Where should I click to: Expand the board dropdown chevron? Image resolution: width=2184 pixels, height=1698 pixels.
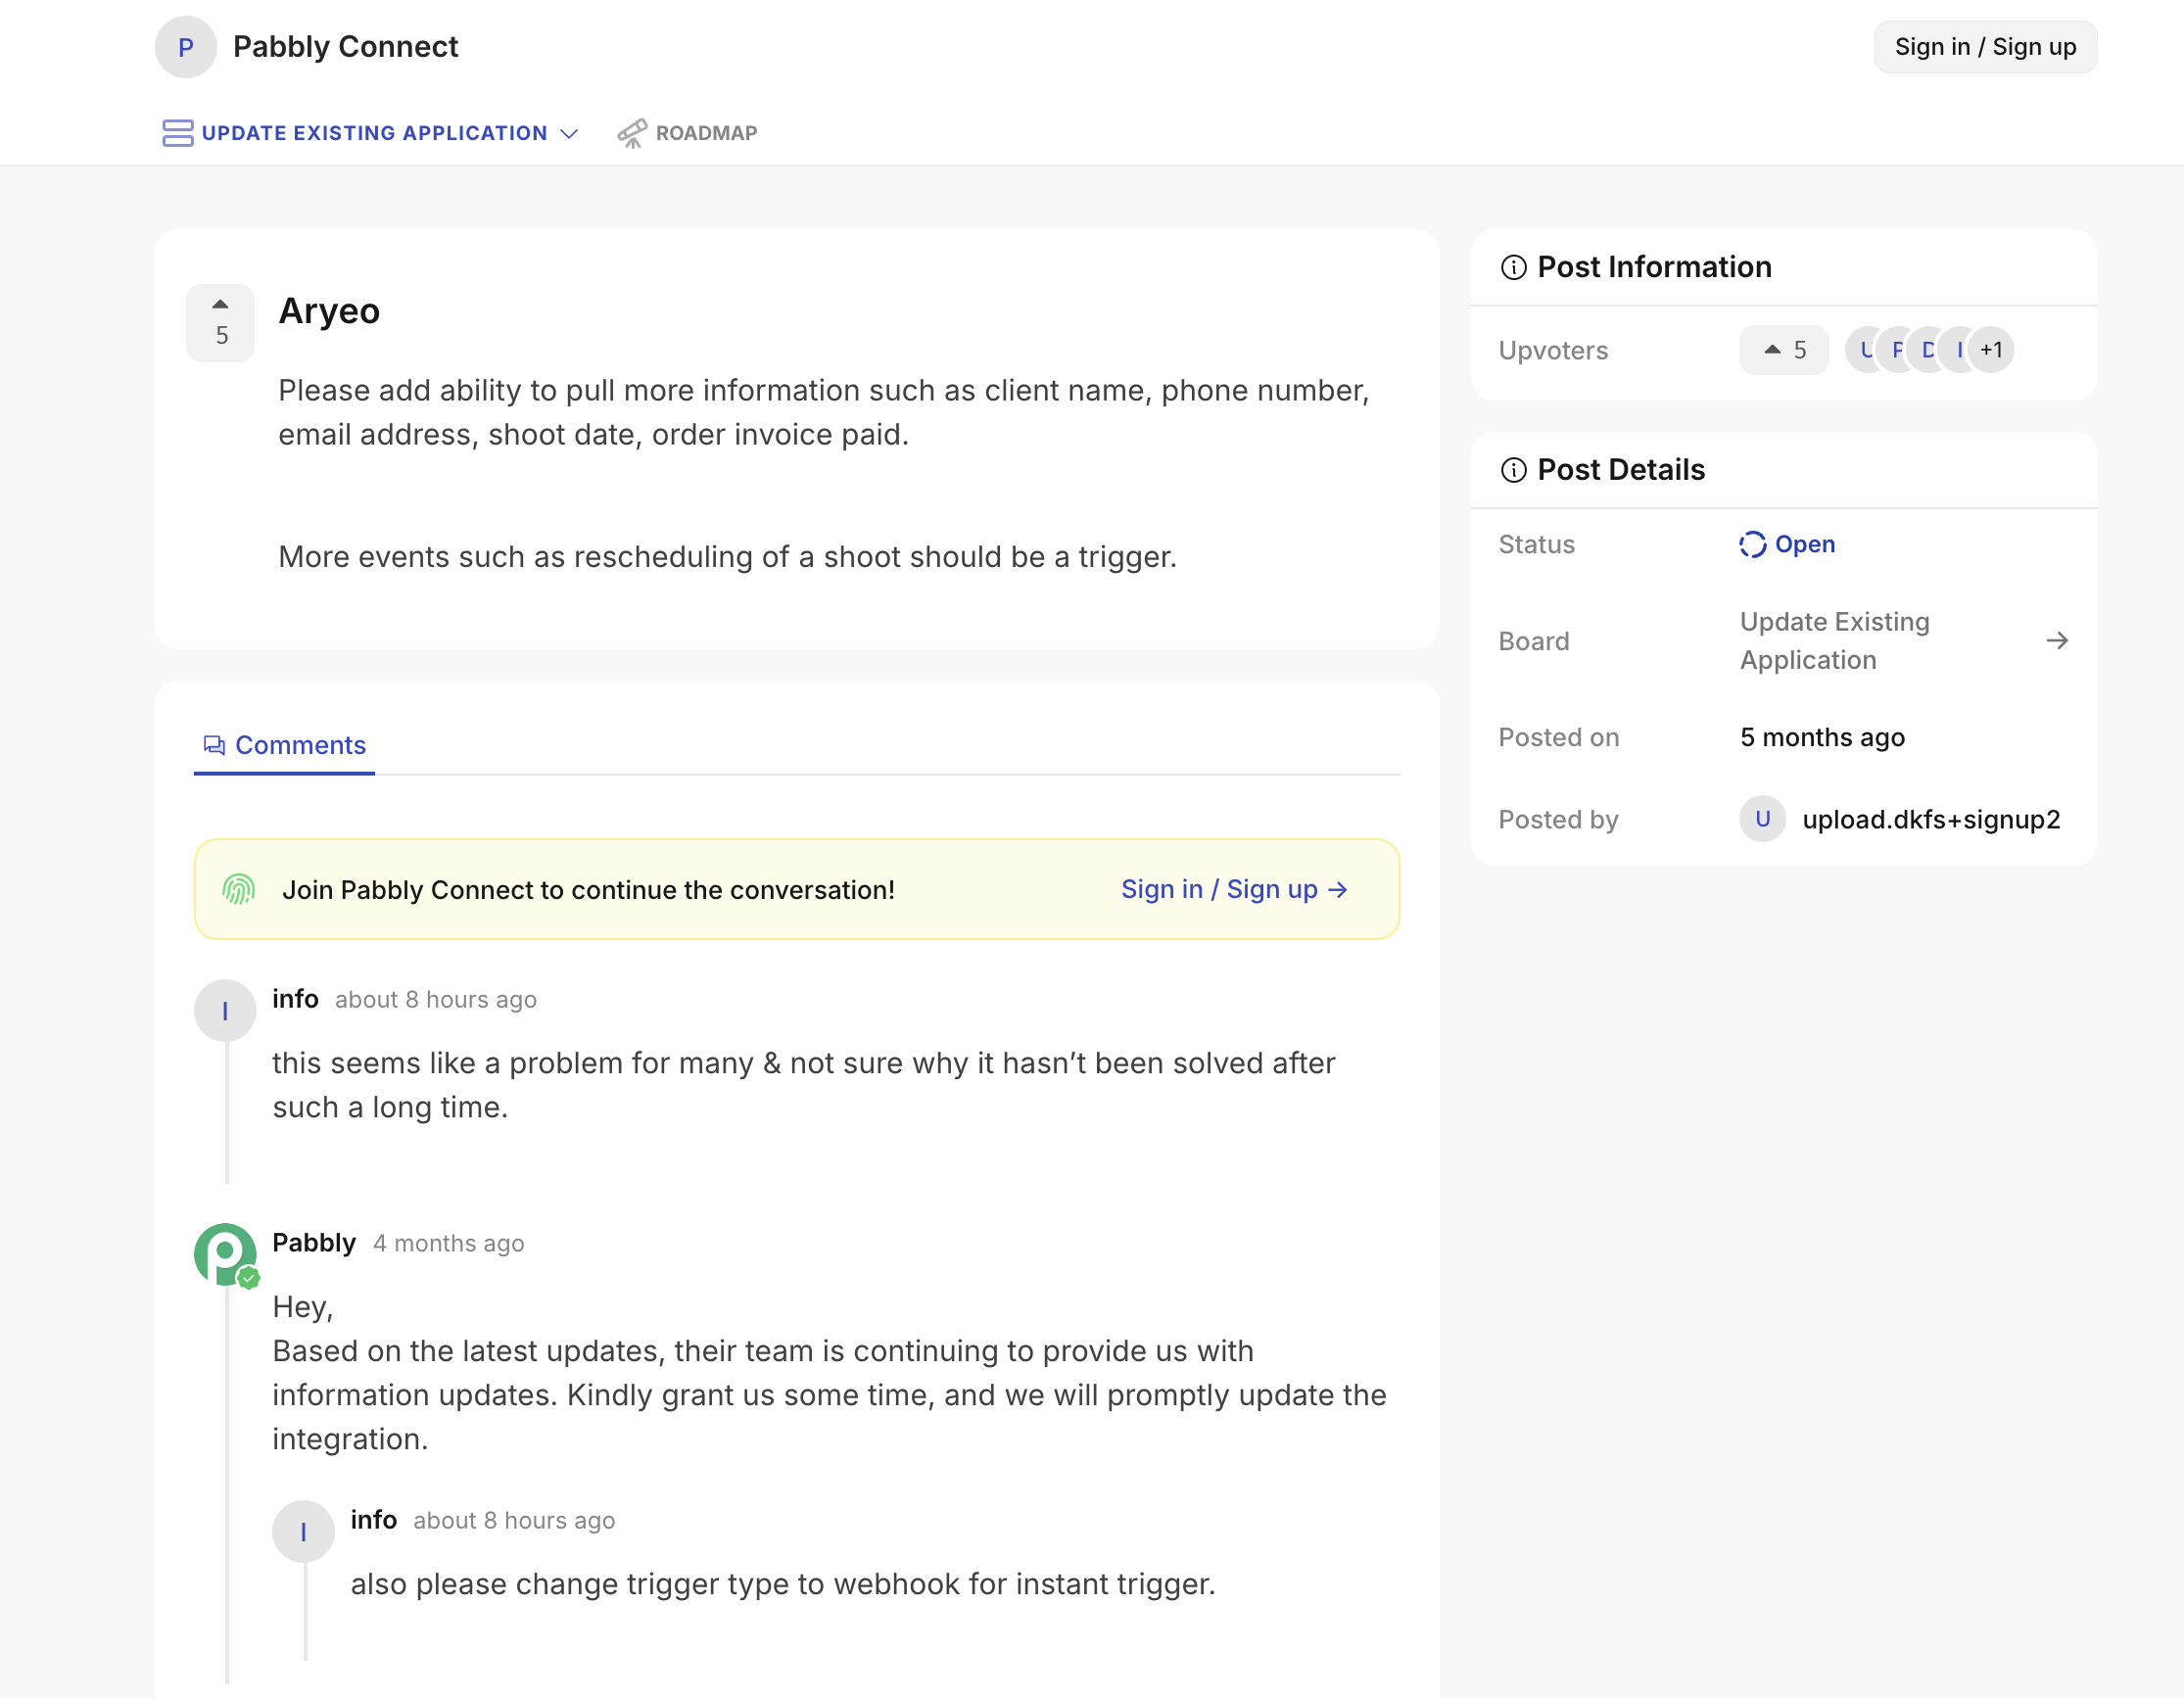[x=569, y=134]
